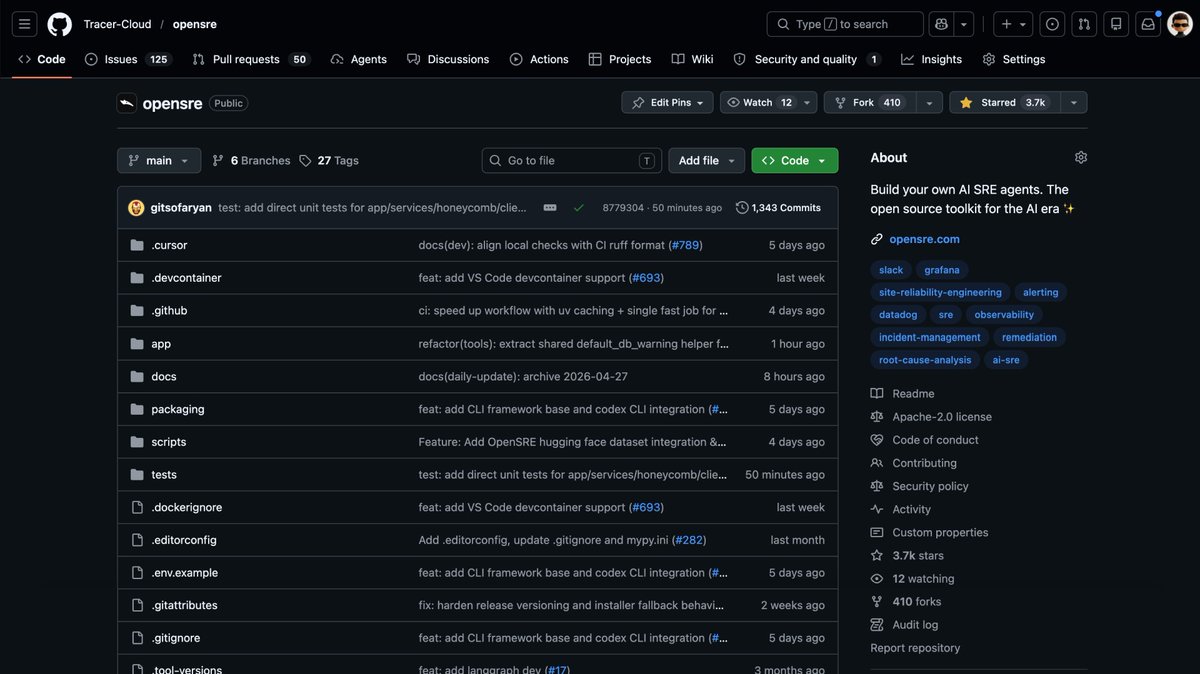Expand the Watch options dropdown arrow
Viewport: 1200px width, 674px height.
tap(807, 103)
